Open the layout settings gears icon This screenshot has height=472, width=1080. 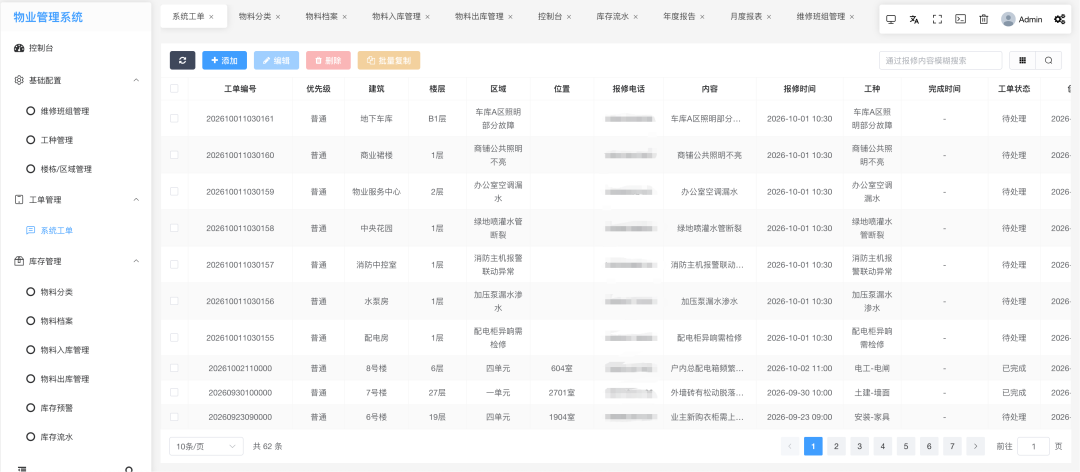pos(1060,19)
